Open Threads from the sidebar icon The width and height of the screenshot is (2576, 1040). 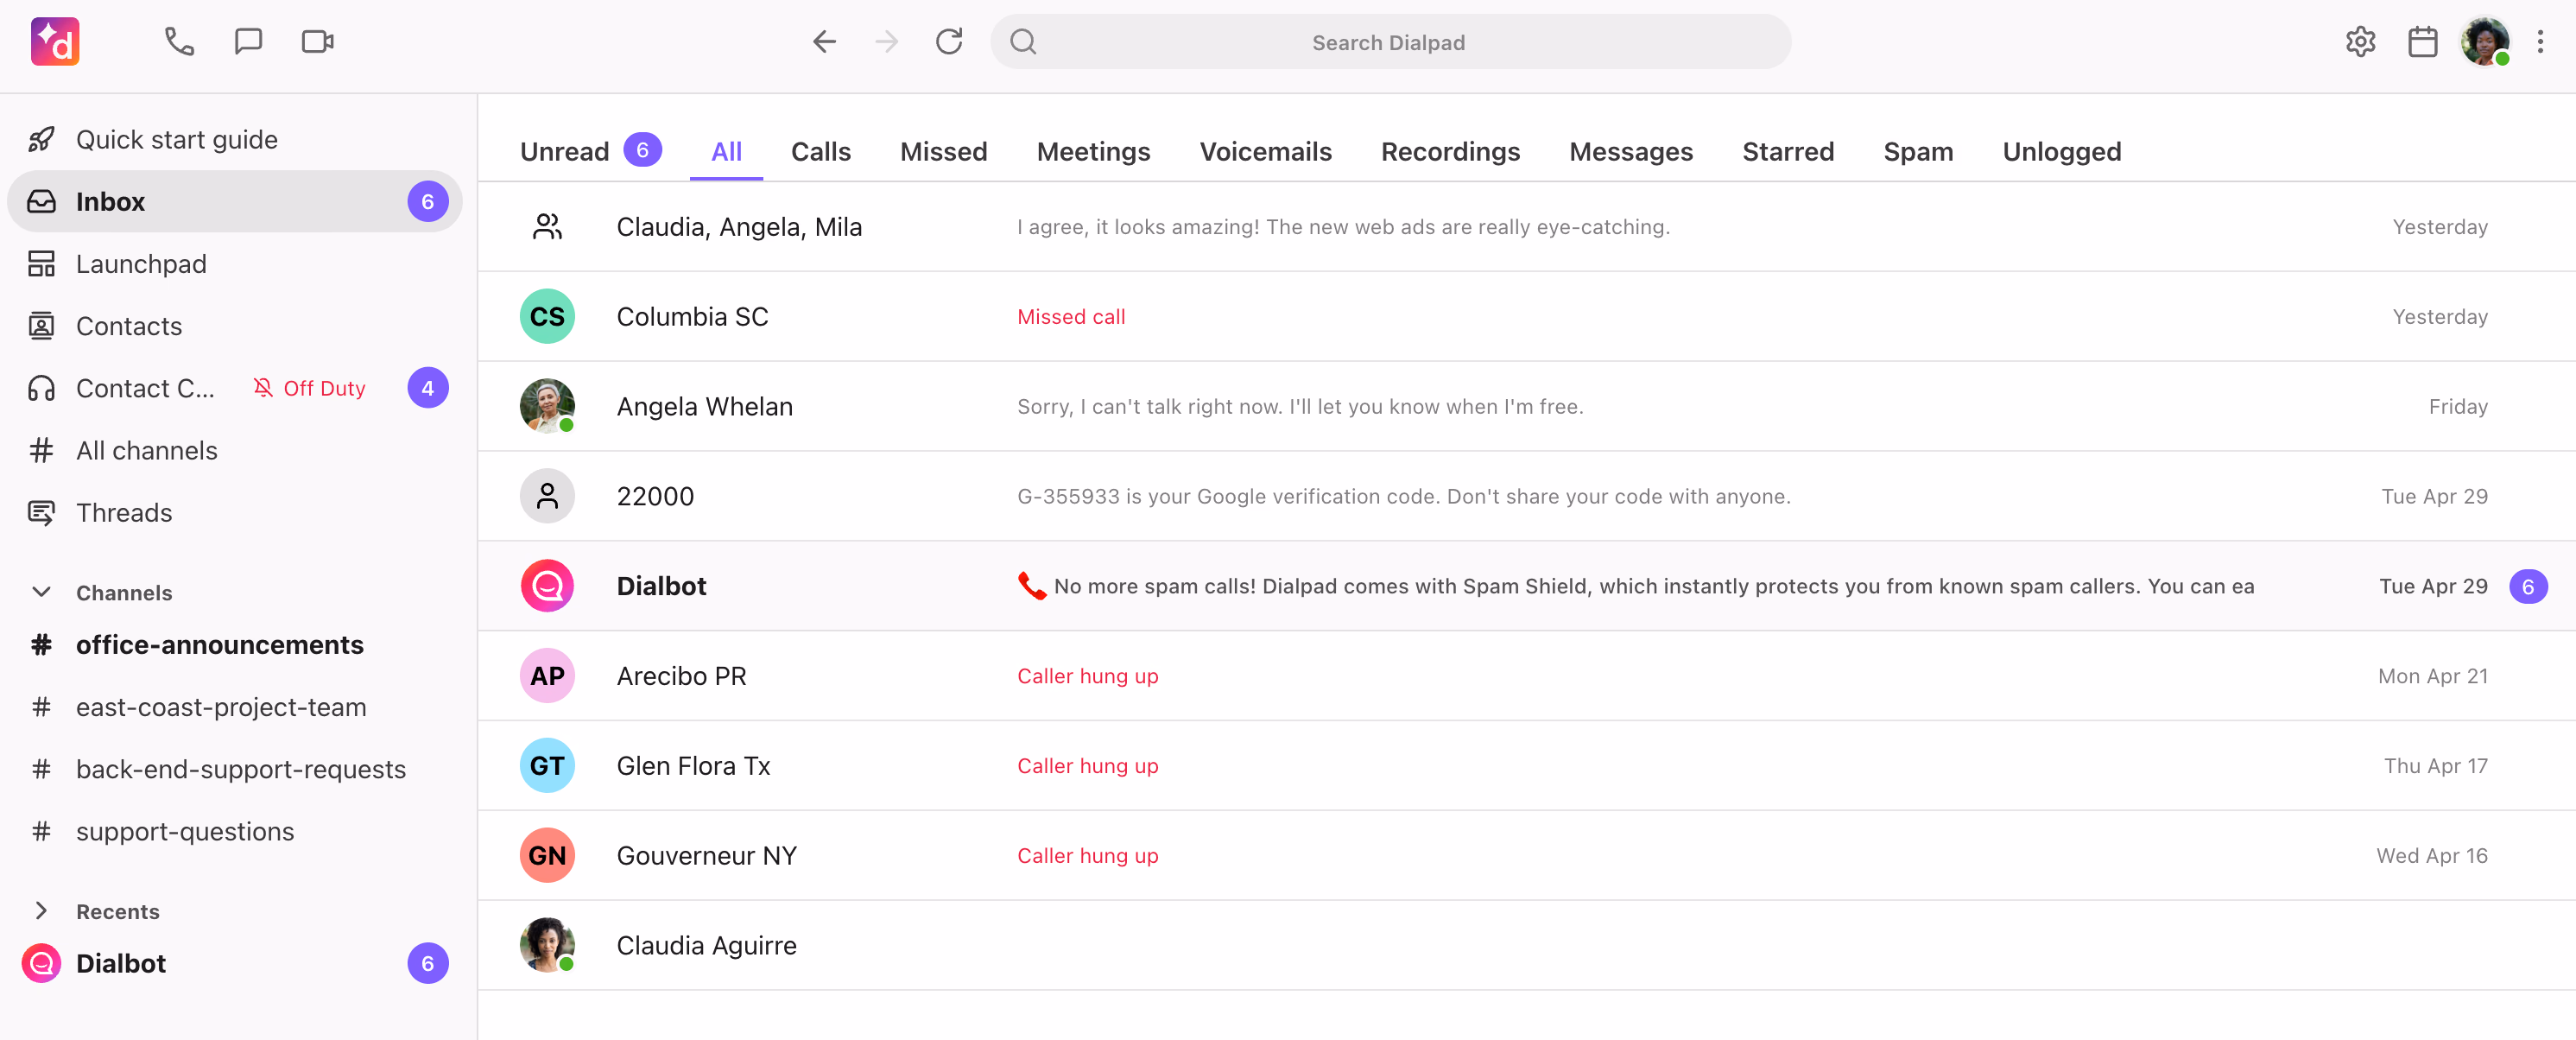coord(41,512)
